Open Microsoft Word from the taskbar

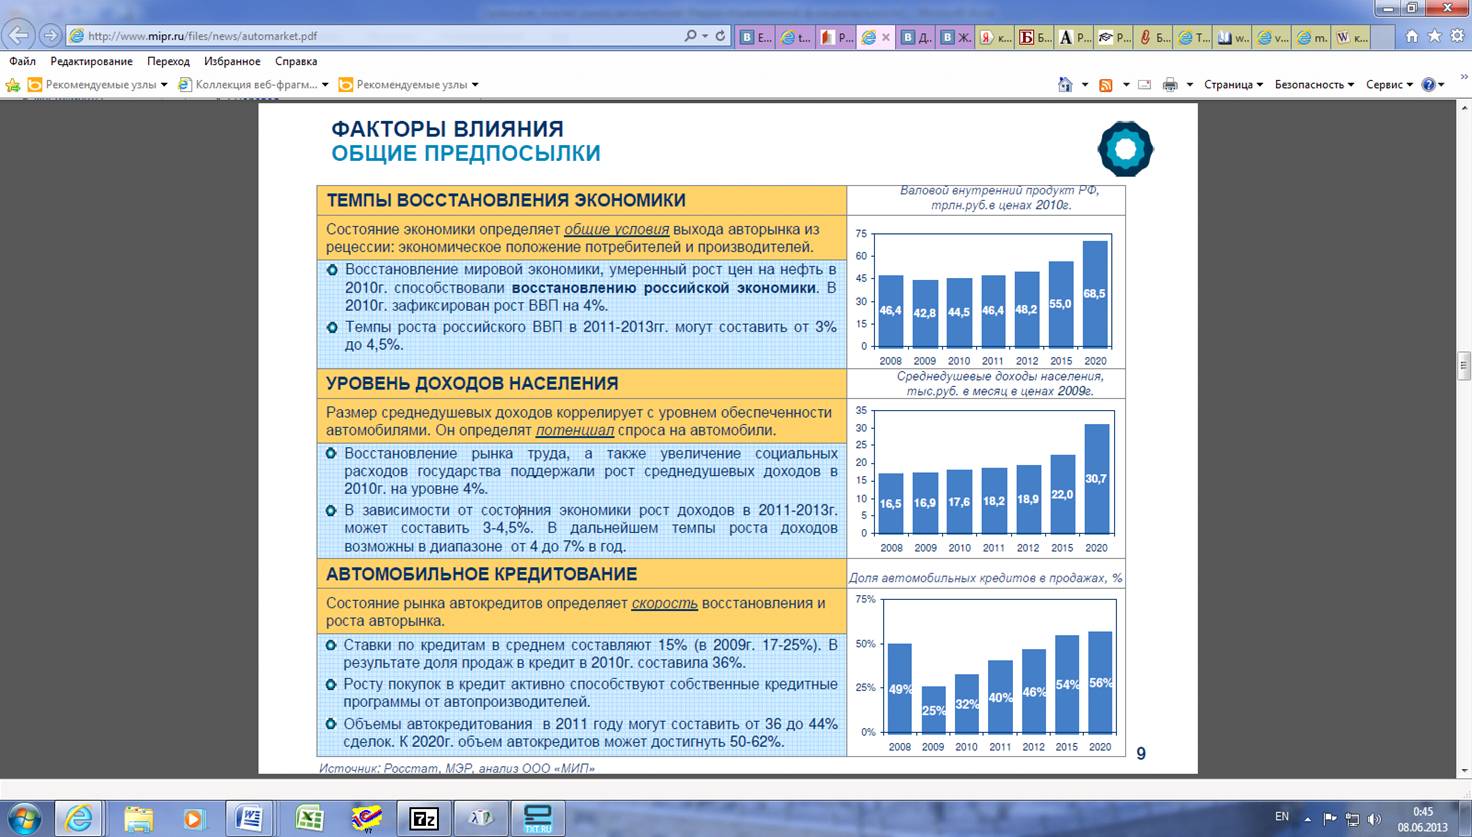click(249, 818)
